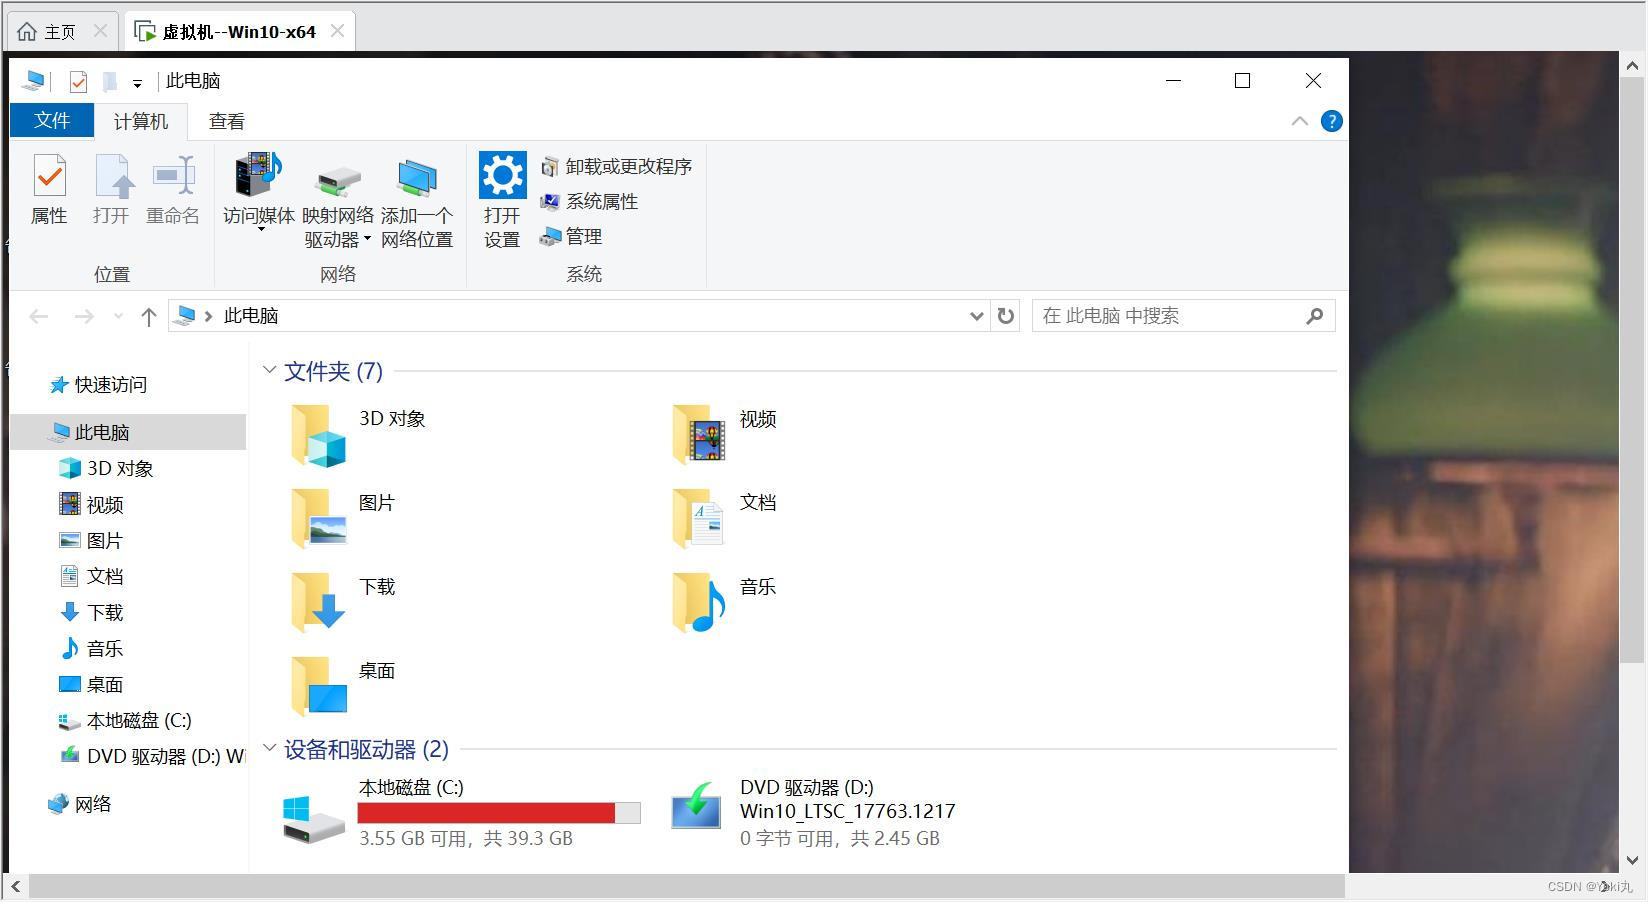The image size is (1648, 902).
Task: Click the search magnifier icon
Action: pyautogui.click(x=1315, y=316)
